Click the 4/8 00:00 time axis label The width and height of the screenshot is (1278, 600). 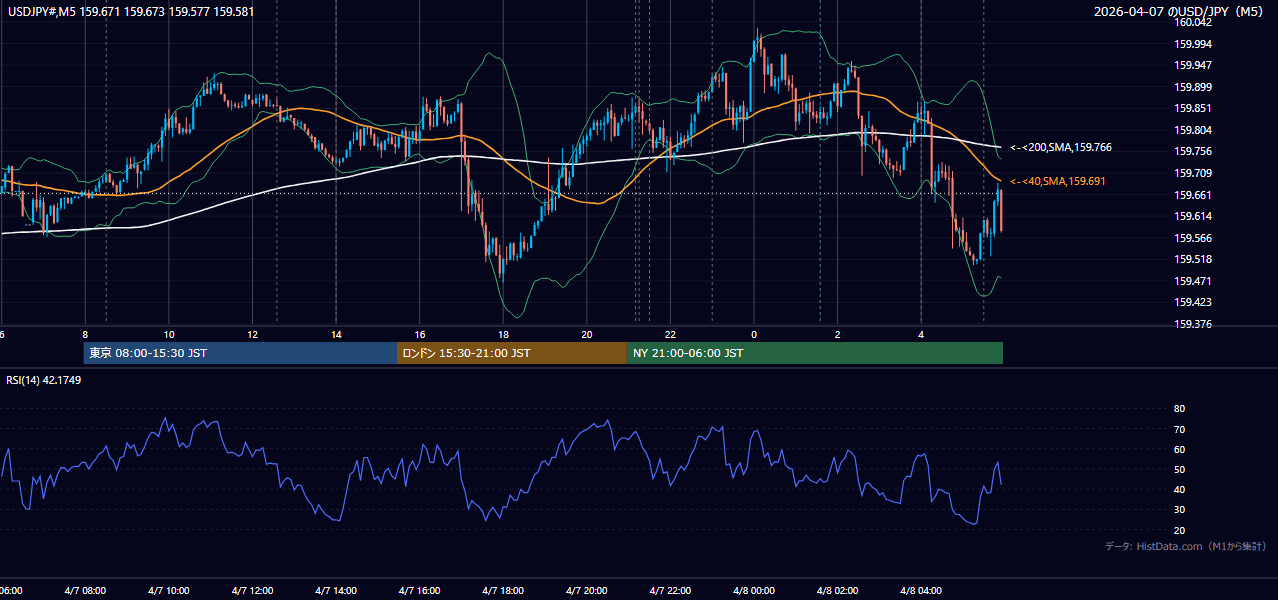point(754,591)
